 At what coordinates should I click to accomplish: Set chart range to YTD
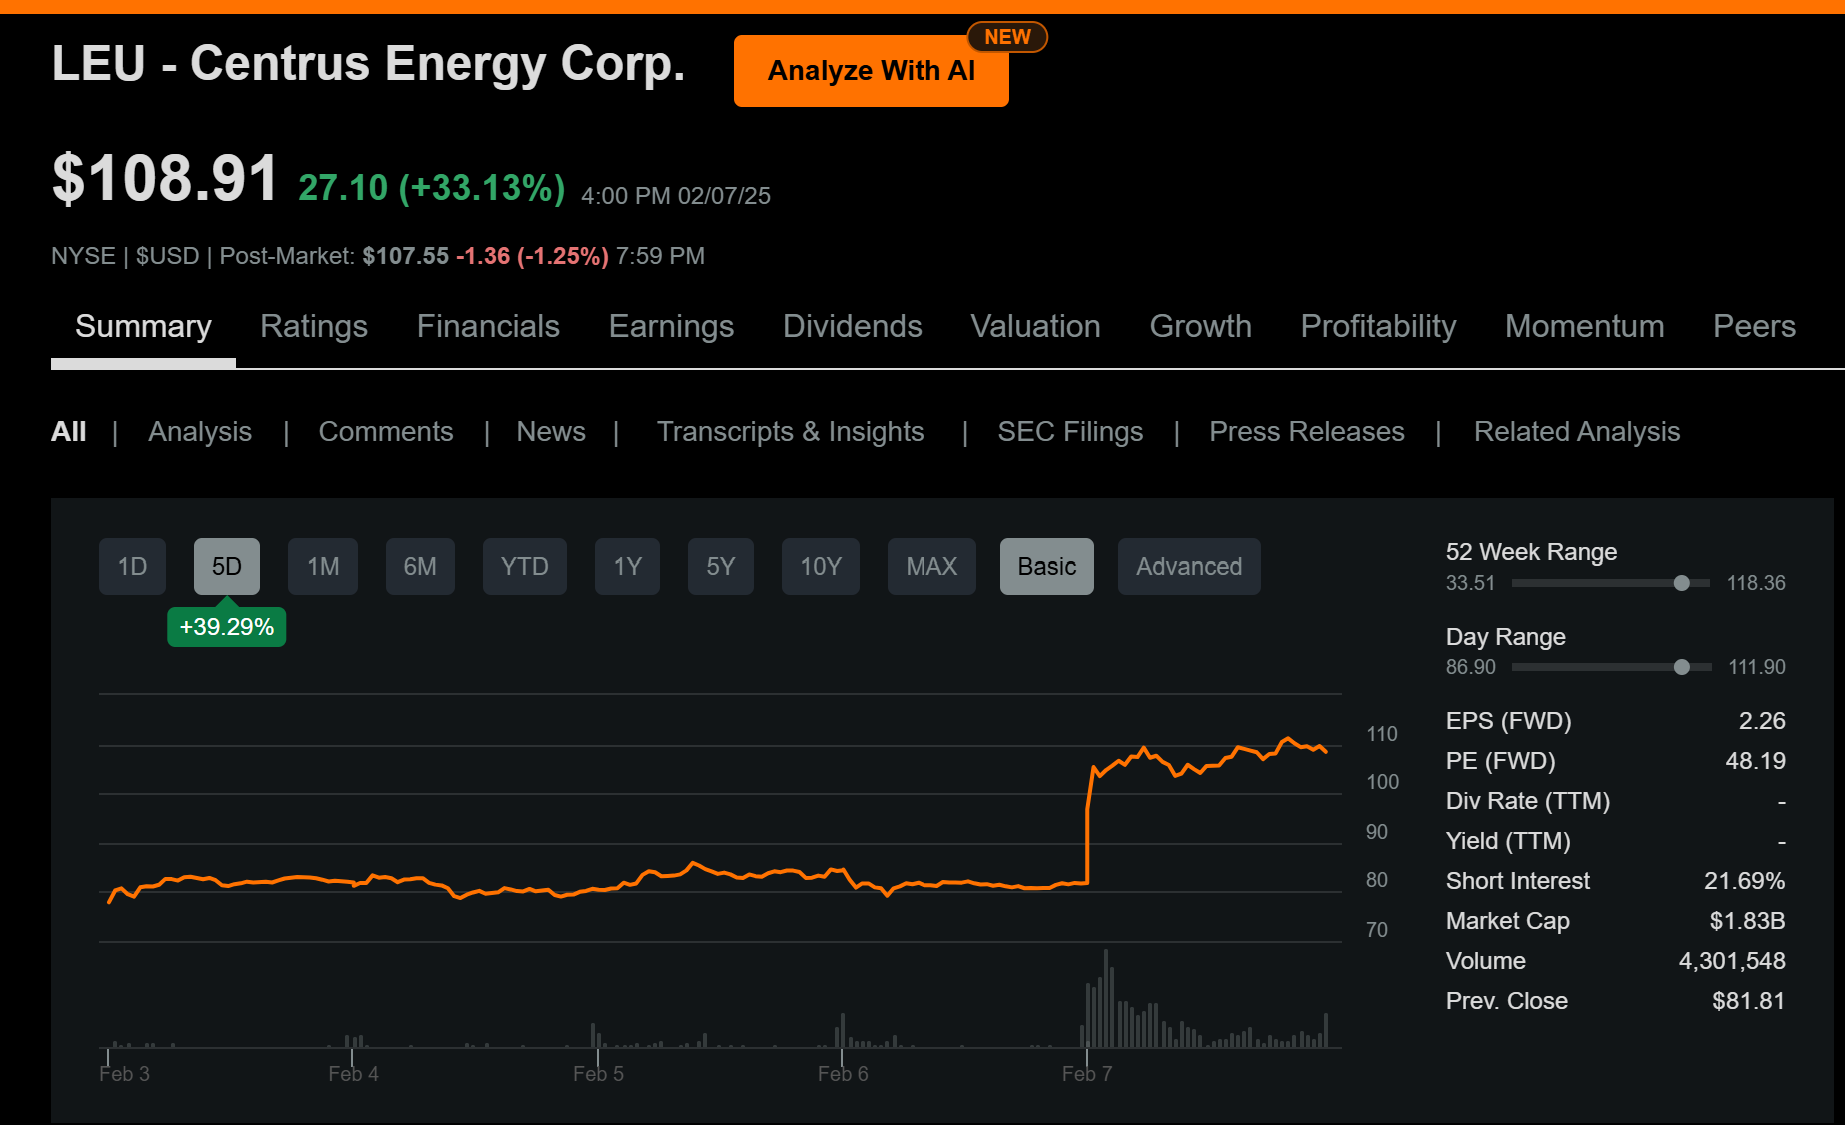[x=524, y=567]
